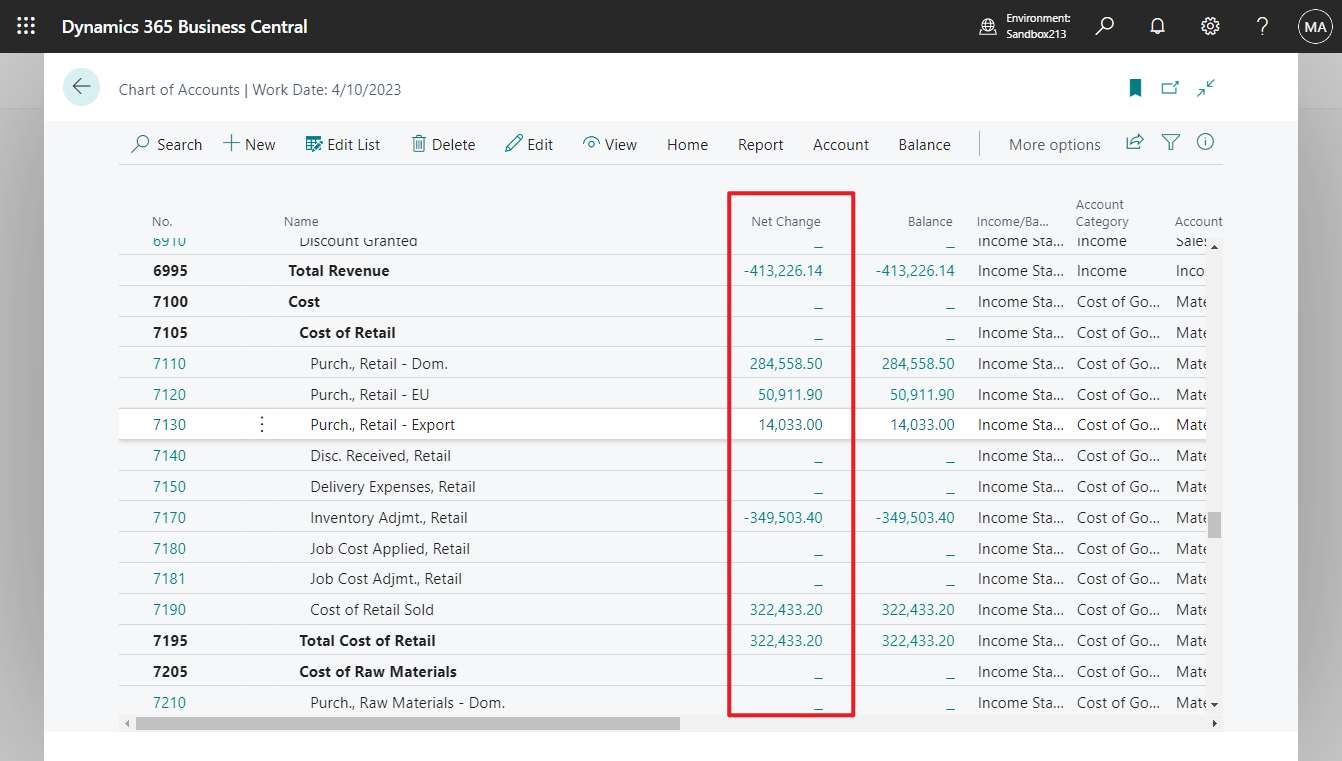Open the MA account avatar
The height and width of the screenshot is (761, 1342).
[1315, 26]
